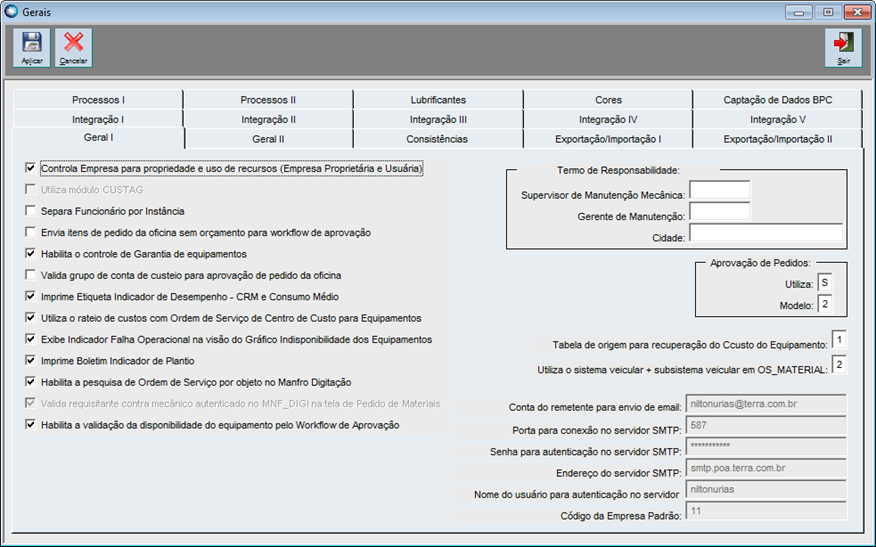The width and height of the screenshot is (876, 547).
Task: Select the Integração IV tab
Action: pyautogui.click(x=608, y=119)
